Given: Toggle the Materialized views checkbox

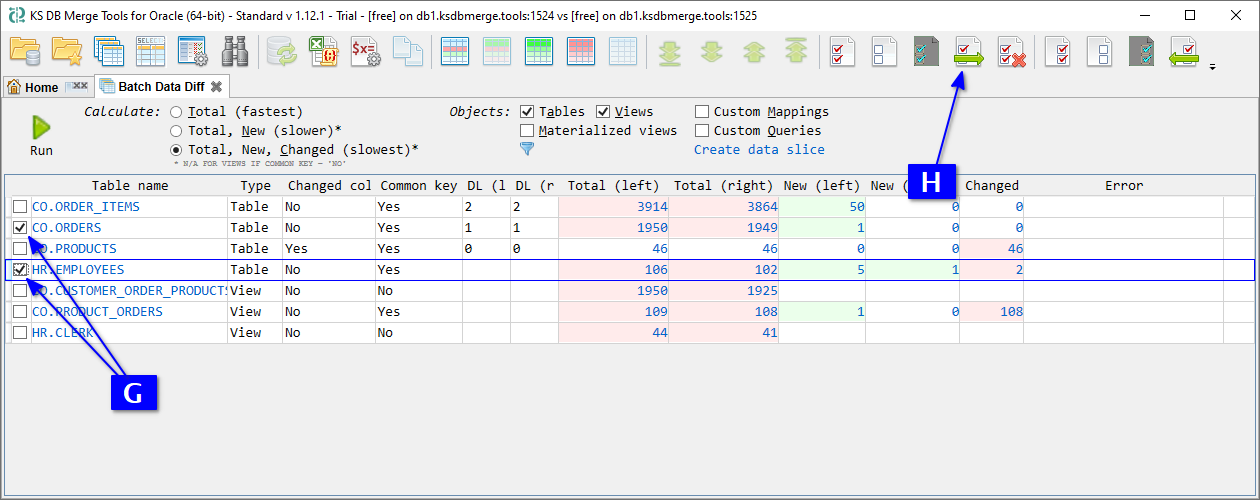Looking at the screenshot, I should (x=527, y=131).
